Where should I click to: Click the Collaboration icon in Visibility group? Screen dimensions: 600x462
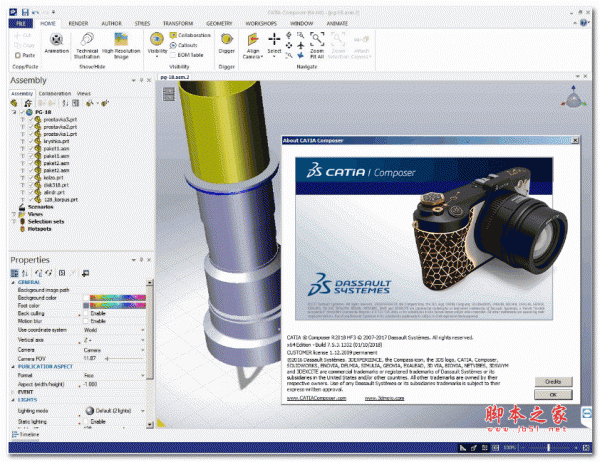click(x=173, y=35)
